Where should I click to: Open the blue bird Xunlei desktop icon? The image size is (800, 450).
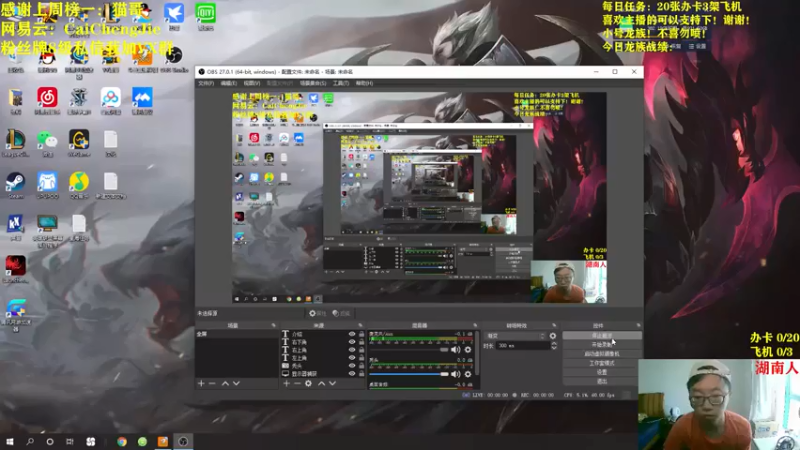coord(174,13)
